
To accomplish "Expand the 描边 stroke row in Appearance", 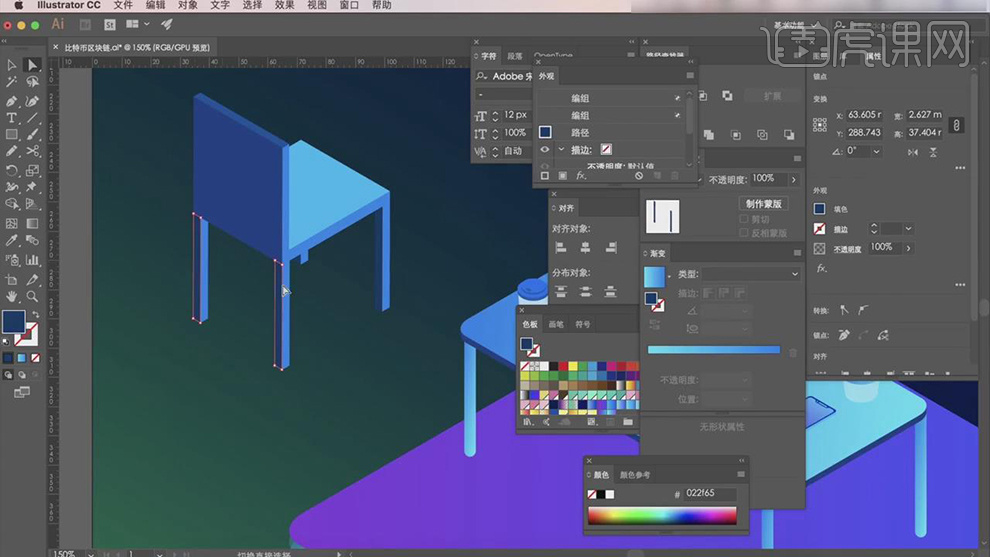I will pyautogui.click(x=560, y=150).
